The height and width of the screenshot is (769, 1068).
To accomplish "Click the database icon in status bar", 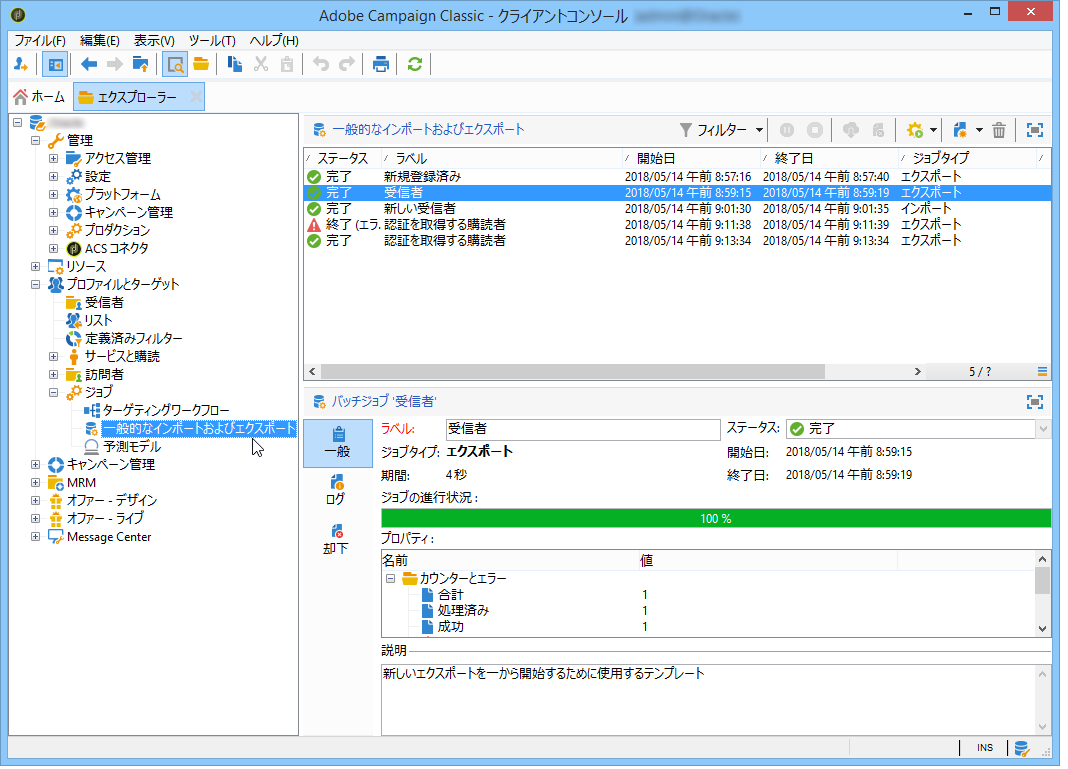I will coord(1021,749).
